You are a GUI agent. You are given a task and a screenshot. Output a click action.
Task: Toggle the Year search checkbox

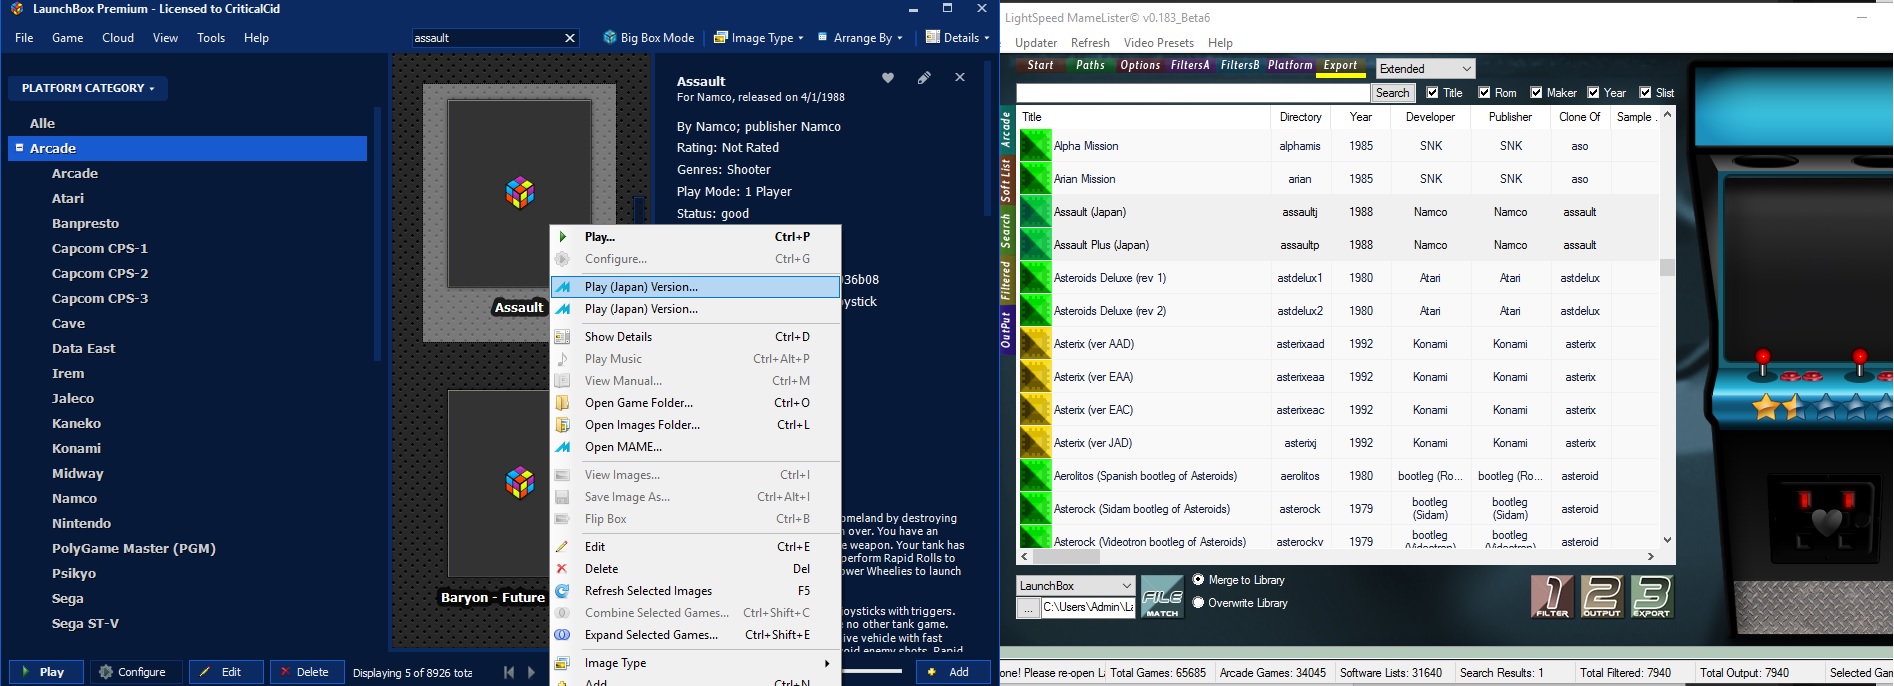(1594, 93)
